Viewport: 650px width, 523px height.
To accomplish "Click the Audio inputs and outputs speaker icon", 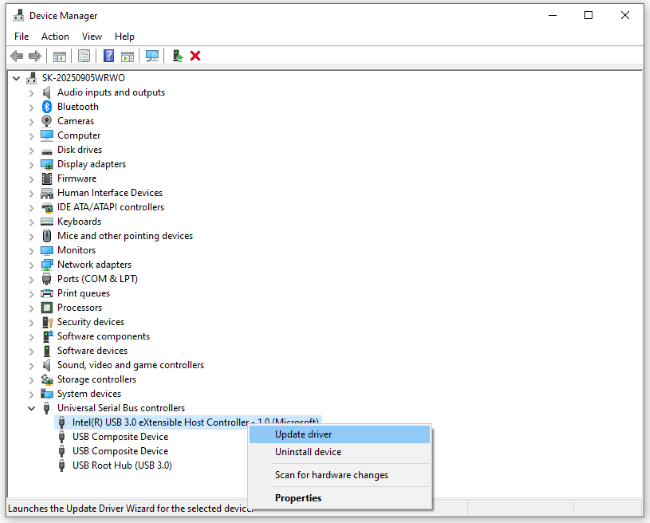I will coord(47,92).
